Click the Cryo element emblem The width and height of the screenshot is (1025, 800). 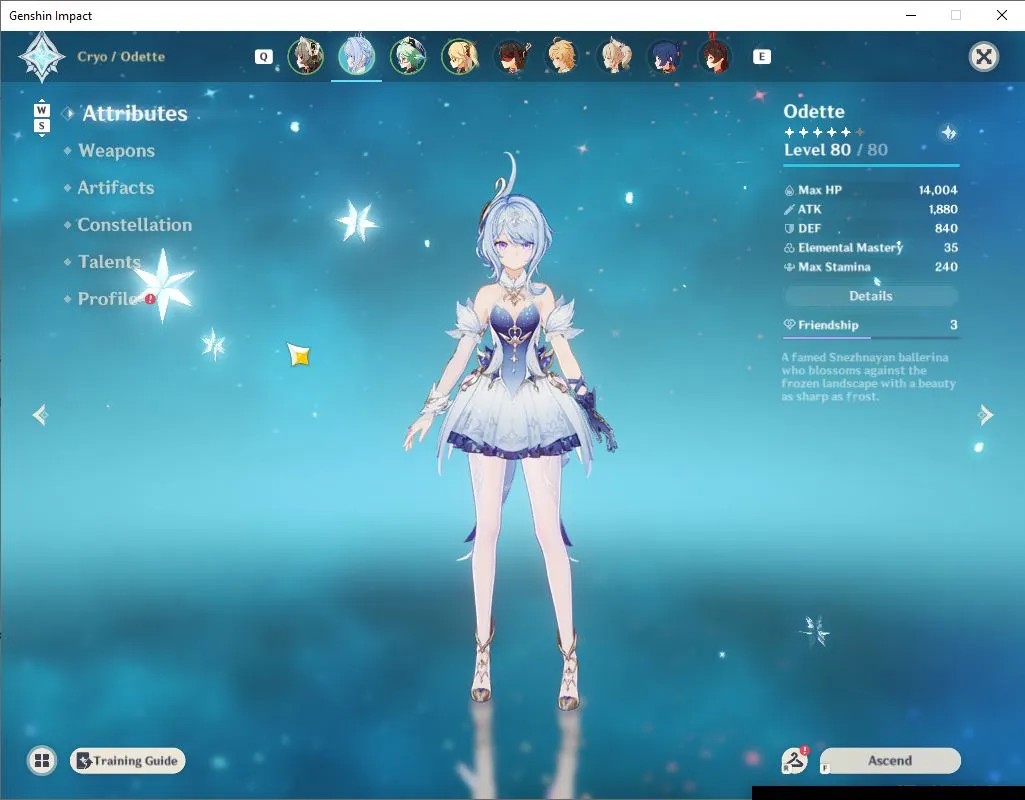point(42,57)
